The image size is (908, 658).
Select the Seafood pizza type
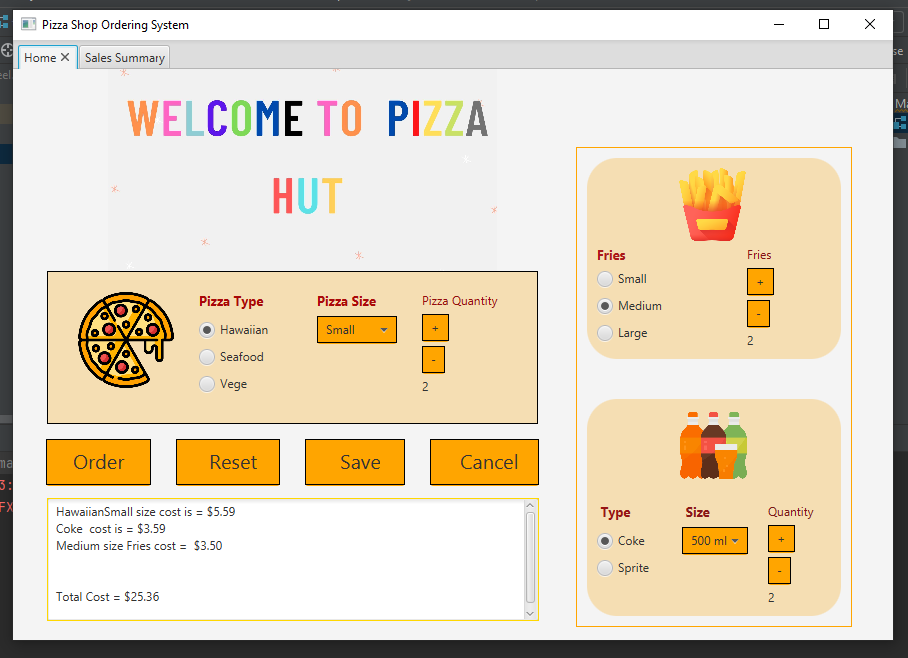207,357
